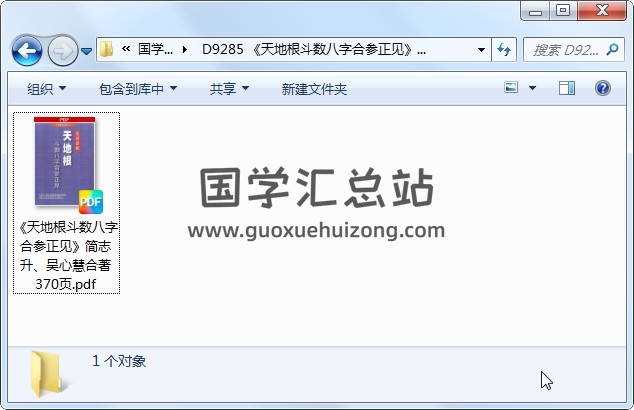This screenshot has width=634, height=410.
Task: Toggle the preview pane button
Action: (567, 88)
